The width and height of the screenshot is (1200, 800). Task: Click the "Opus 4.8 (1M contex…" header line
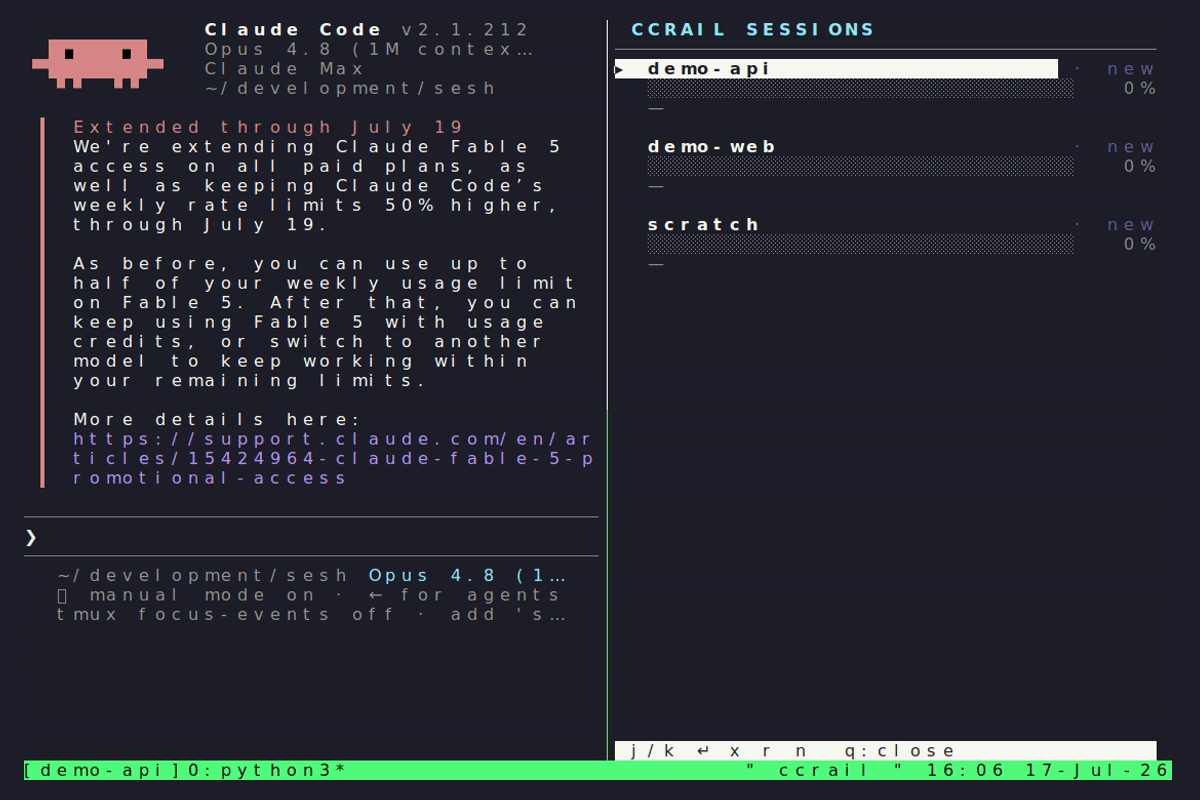pos(368,49)
